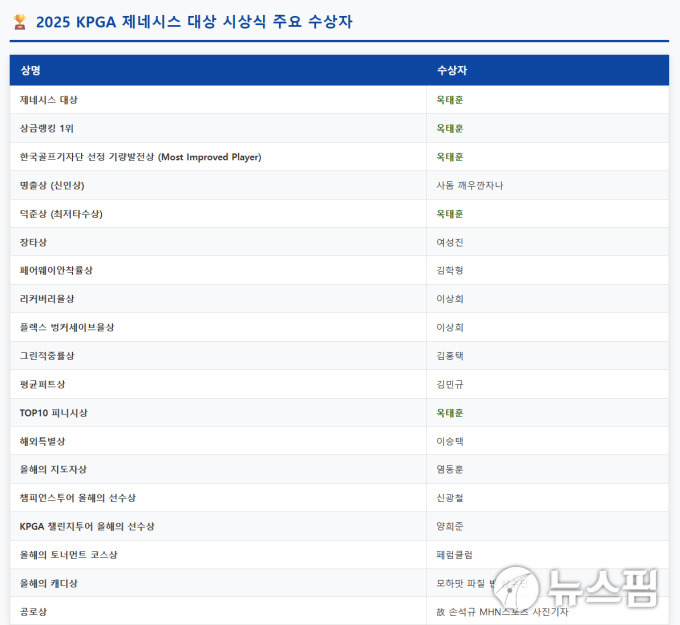
Task: Select the 덕춘상 (최저타수상) row label
Action: click(61, 214)
